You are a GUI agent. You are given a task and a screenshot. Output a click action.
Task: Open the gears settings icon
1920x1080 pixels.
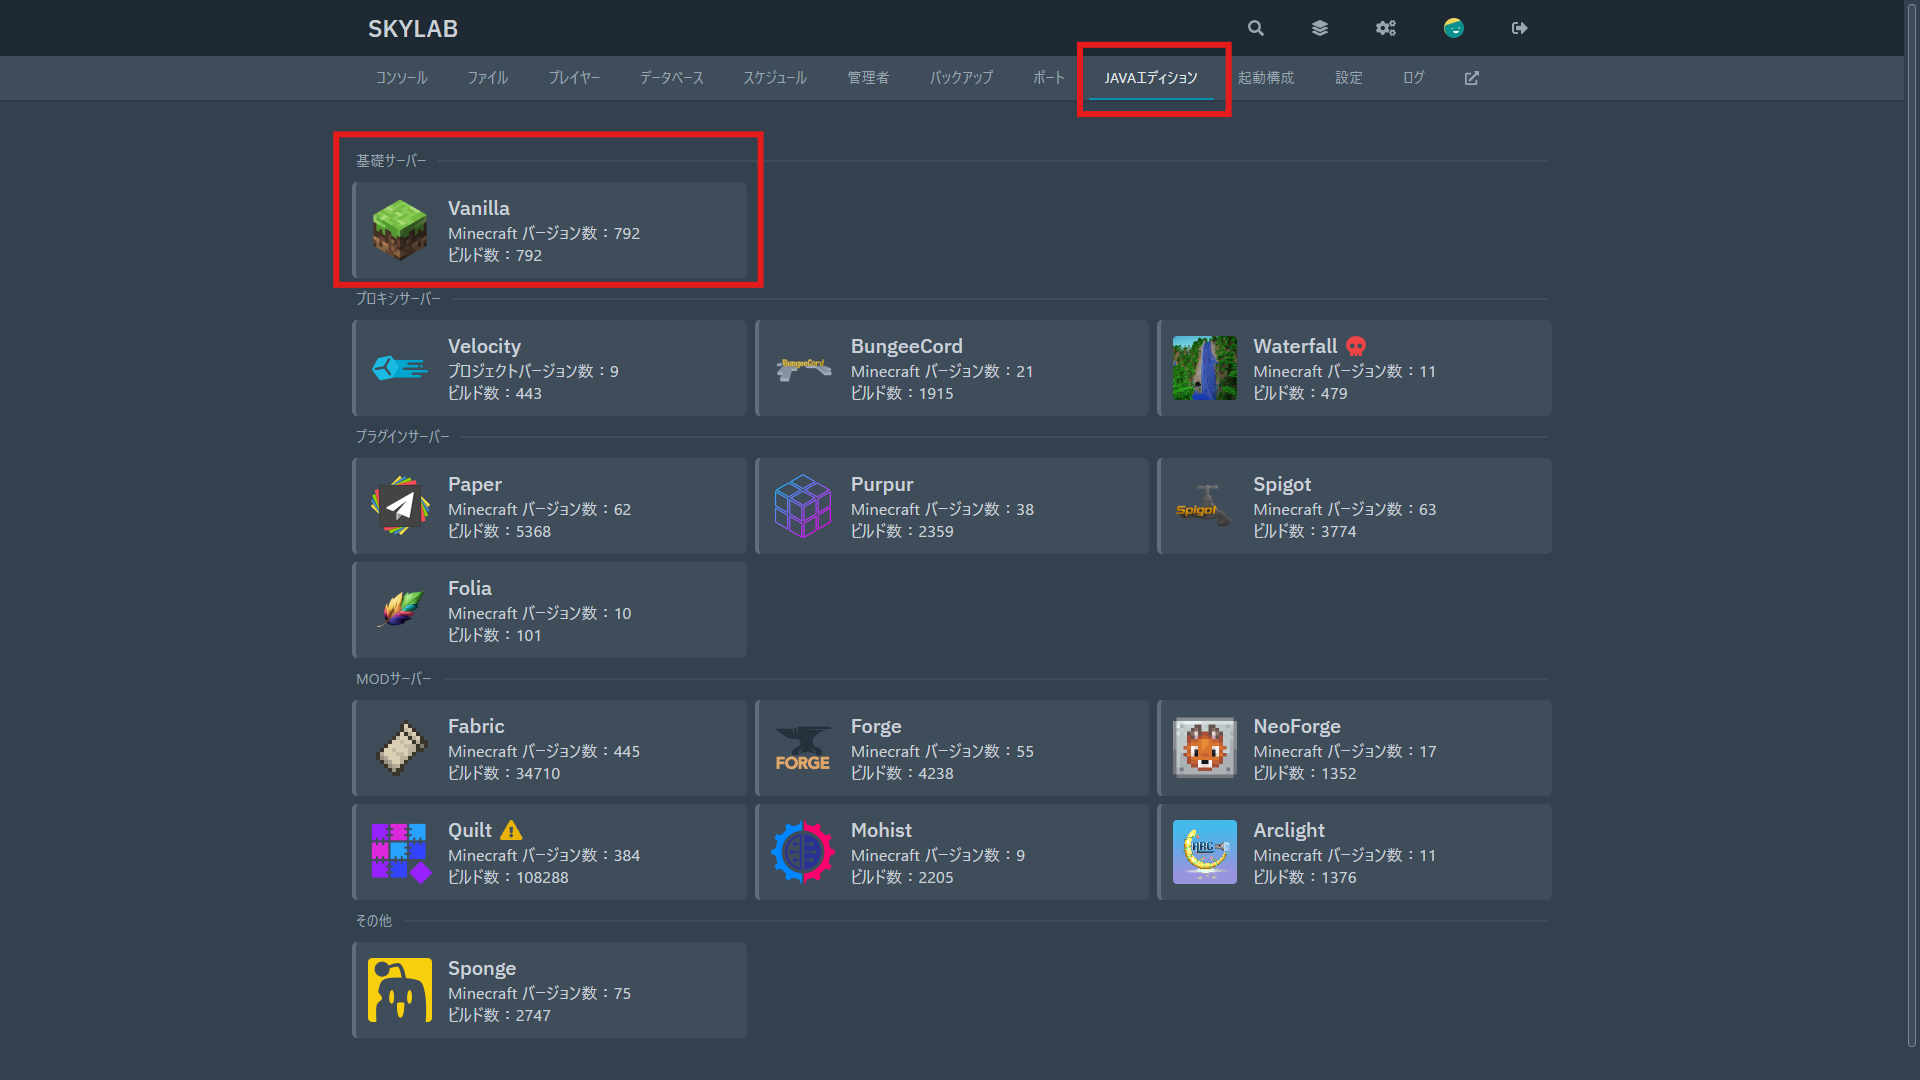(x=1385, y=28)
